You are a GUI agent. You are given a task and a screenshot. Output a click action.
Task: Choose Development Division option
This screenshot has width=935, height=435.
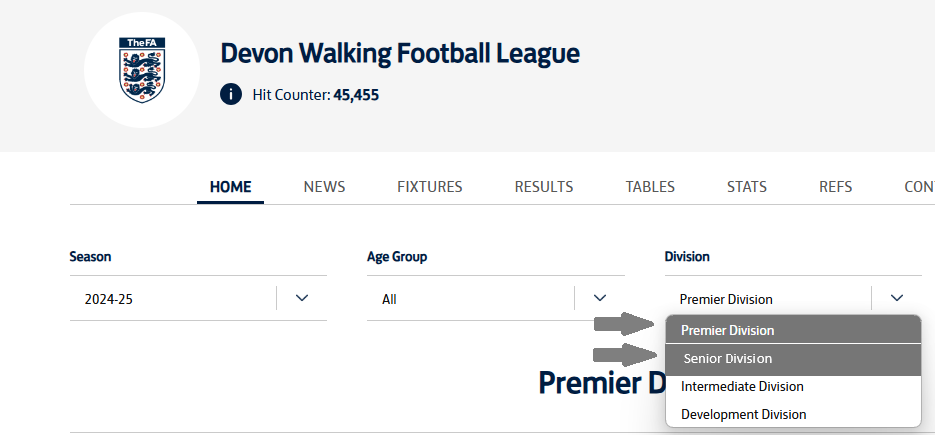click(743, 414)
